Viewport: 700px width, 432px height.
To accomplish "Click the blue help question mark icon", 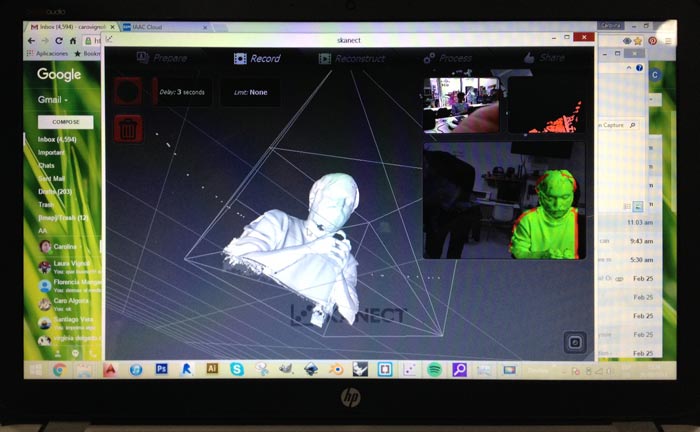I will coord(639,68).
